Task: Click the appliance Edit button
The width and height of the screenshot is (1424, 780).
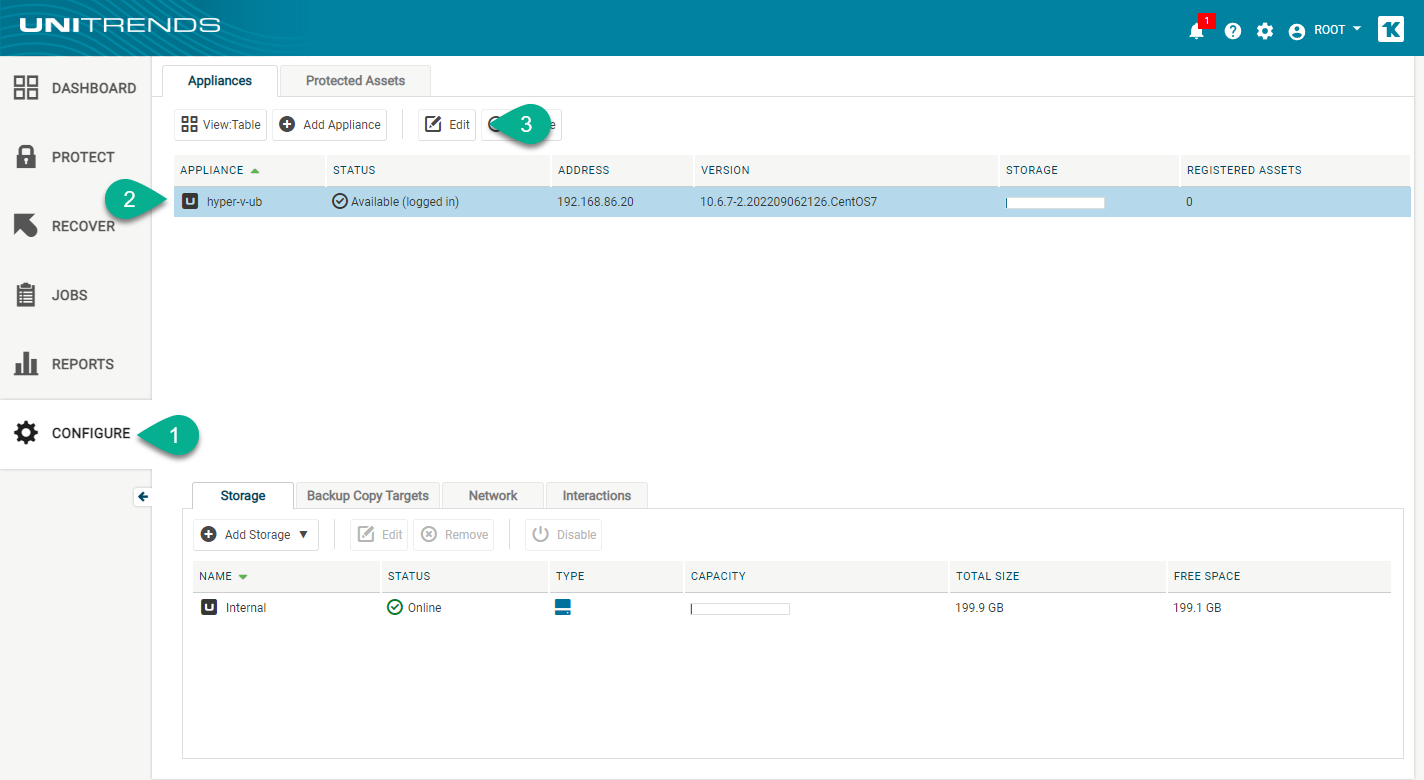Action: point(447,125)
